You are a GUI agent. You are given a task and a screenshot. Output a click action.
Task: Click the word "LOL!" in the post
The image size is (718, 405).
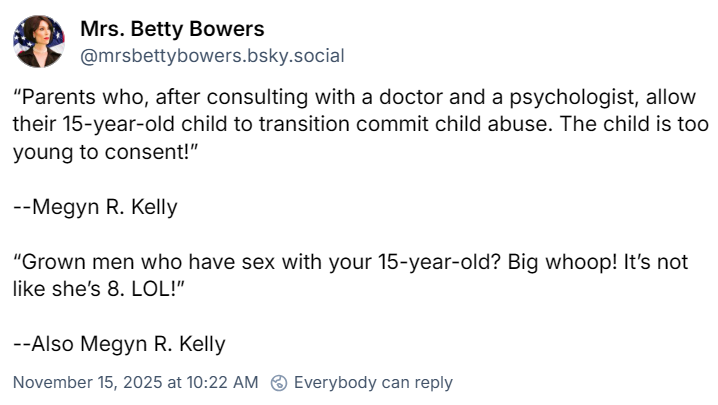(168, 289)
